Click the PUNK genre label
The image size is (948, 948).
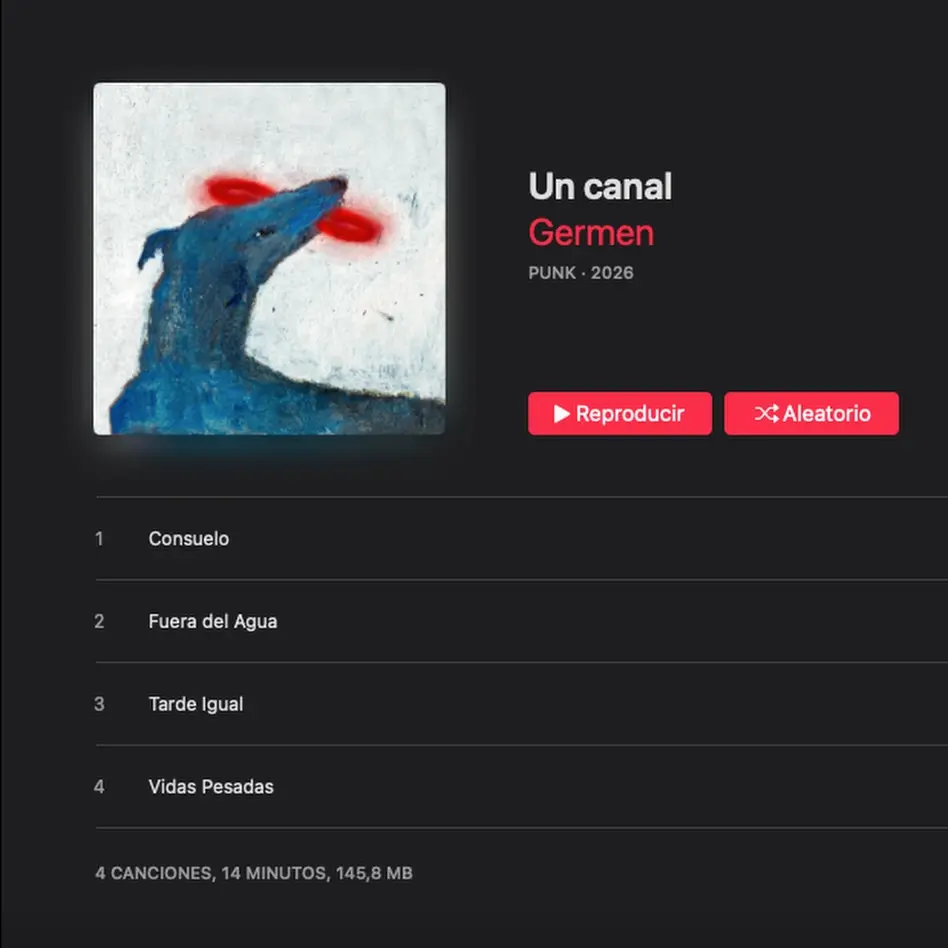point(552,273)
